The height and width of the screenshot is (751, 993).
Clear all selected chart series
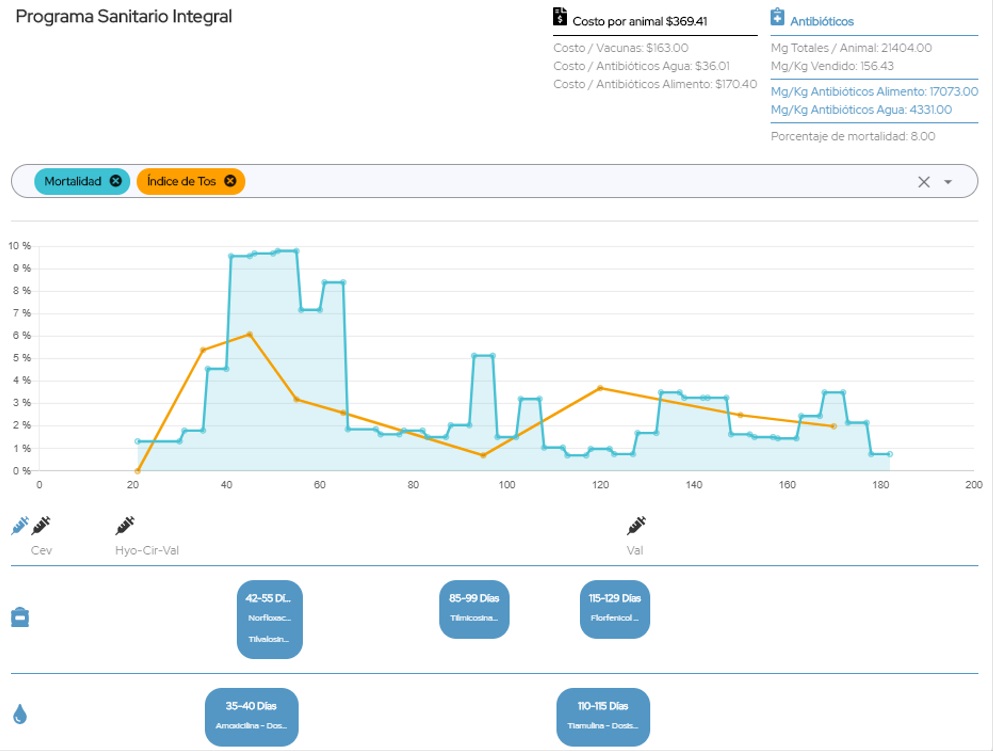[x=923, y=182]
